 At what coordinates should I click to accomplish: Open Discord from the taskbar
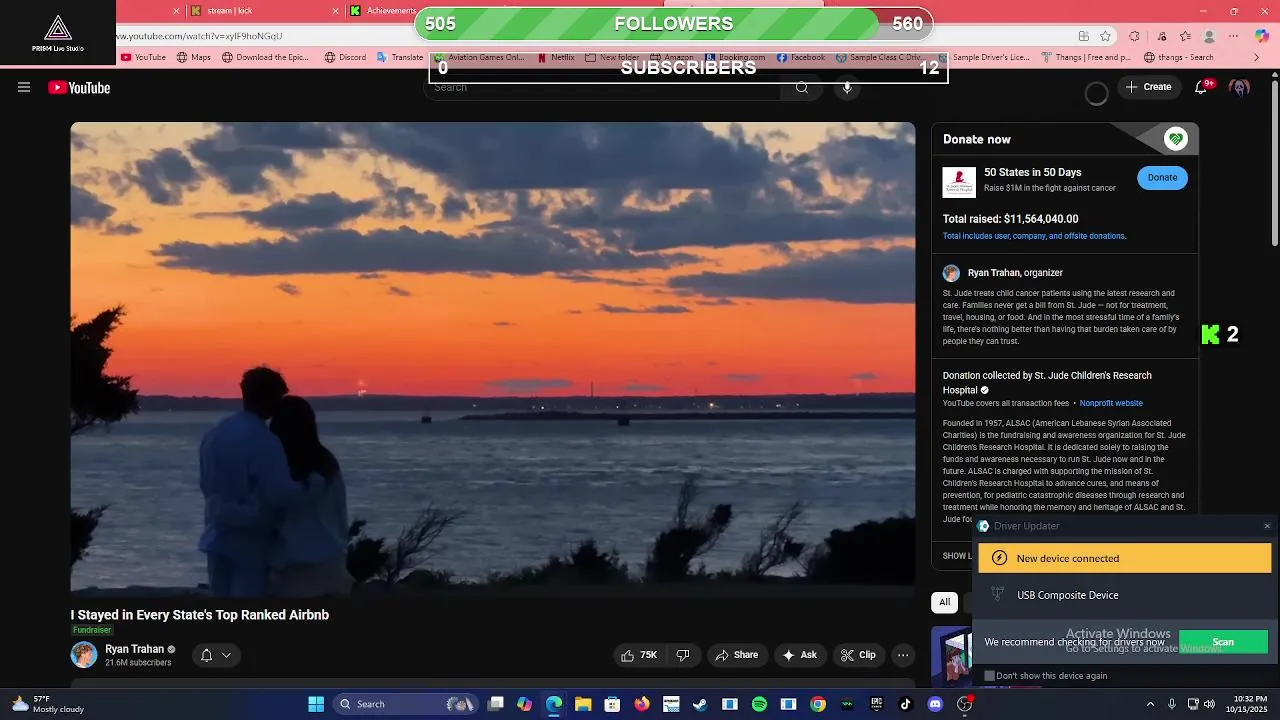click(935, 704)
